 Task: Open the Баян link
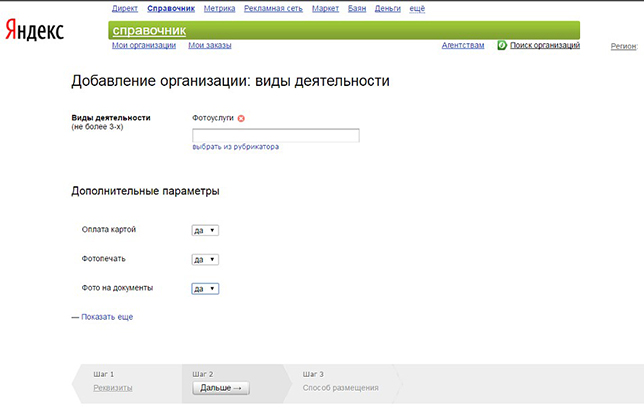point(357,8)
